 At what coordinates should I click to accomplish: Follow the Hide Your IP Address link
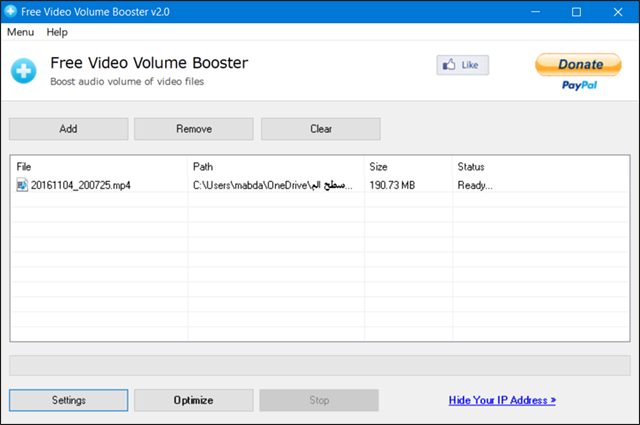(x=502, y=400)
